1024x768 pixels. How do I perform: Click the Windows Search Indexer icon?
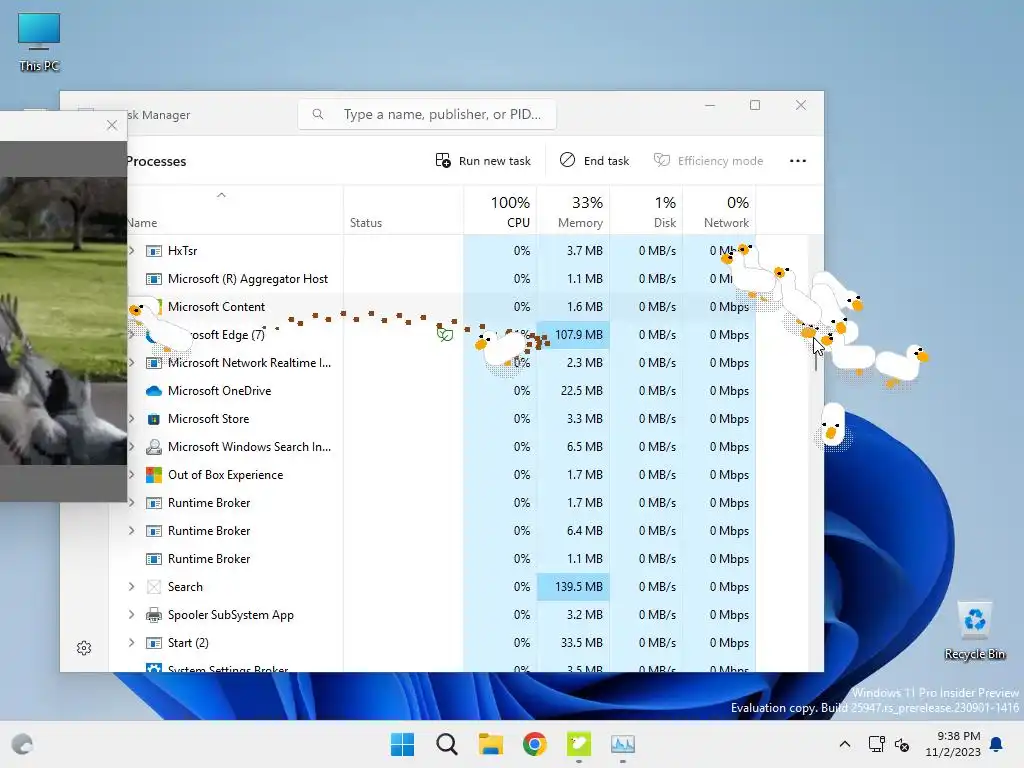153,447
